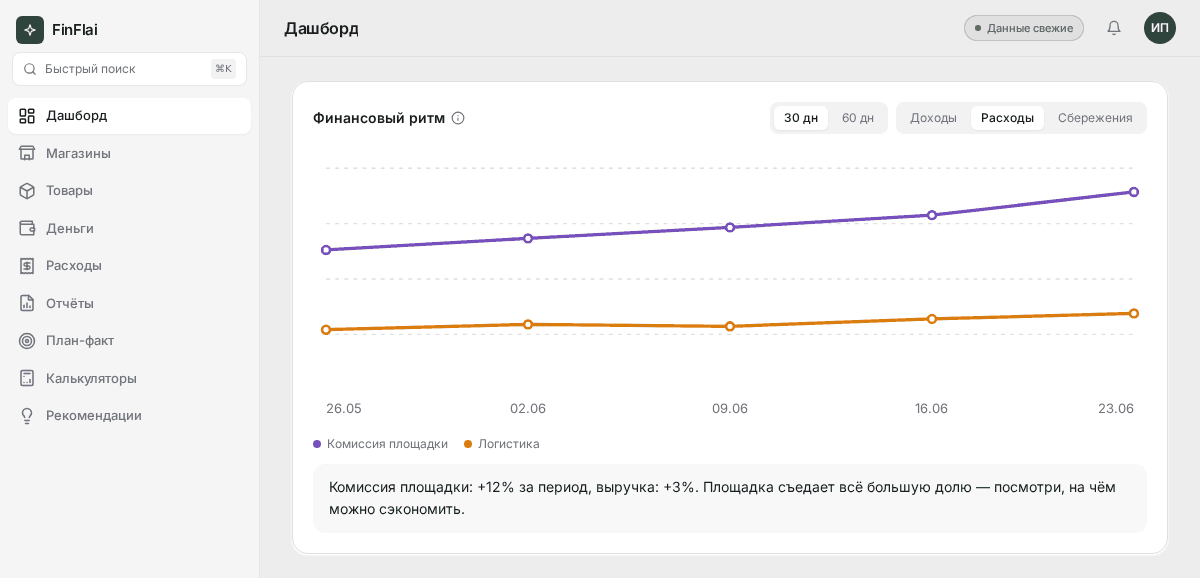Open Калькуляторы section
This screenshot has height=578, width=1200.
[129, 378]
